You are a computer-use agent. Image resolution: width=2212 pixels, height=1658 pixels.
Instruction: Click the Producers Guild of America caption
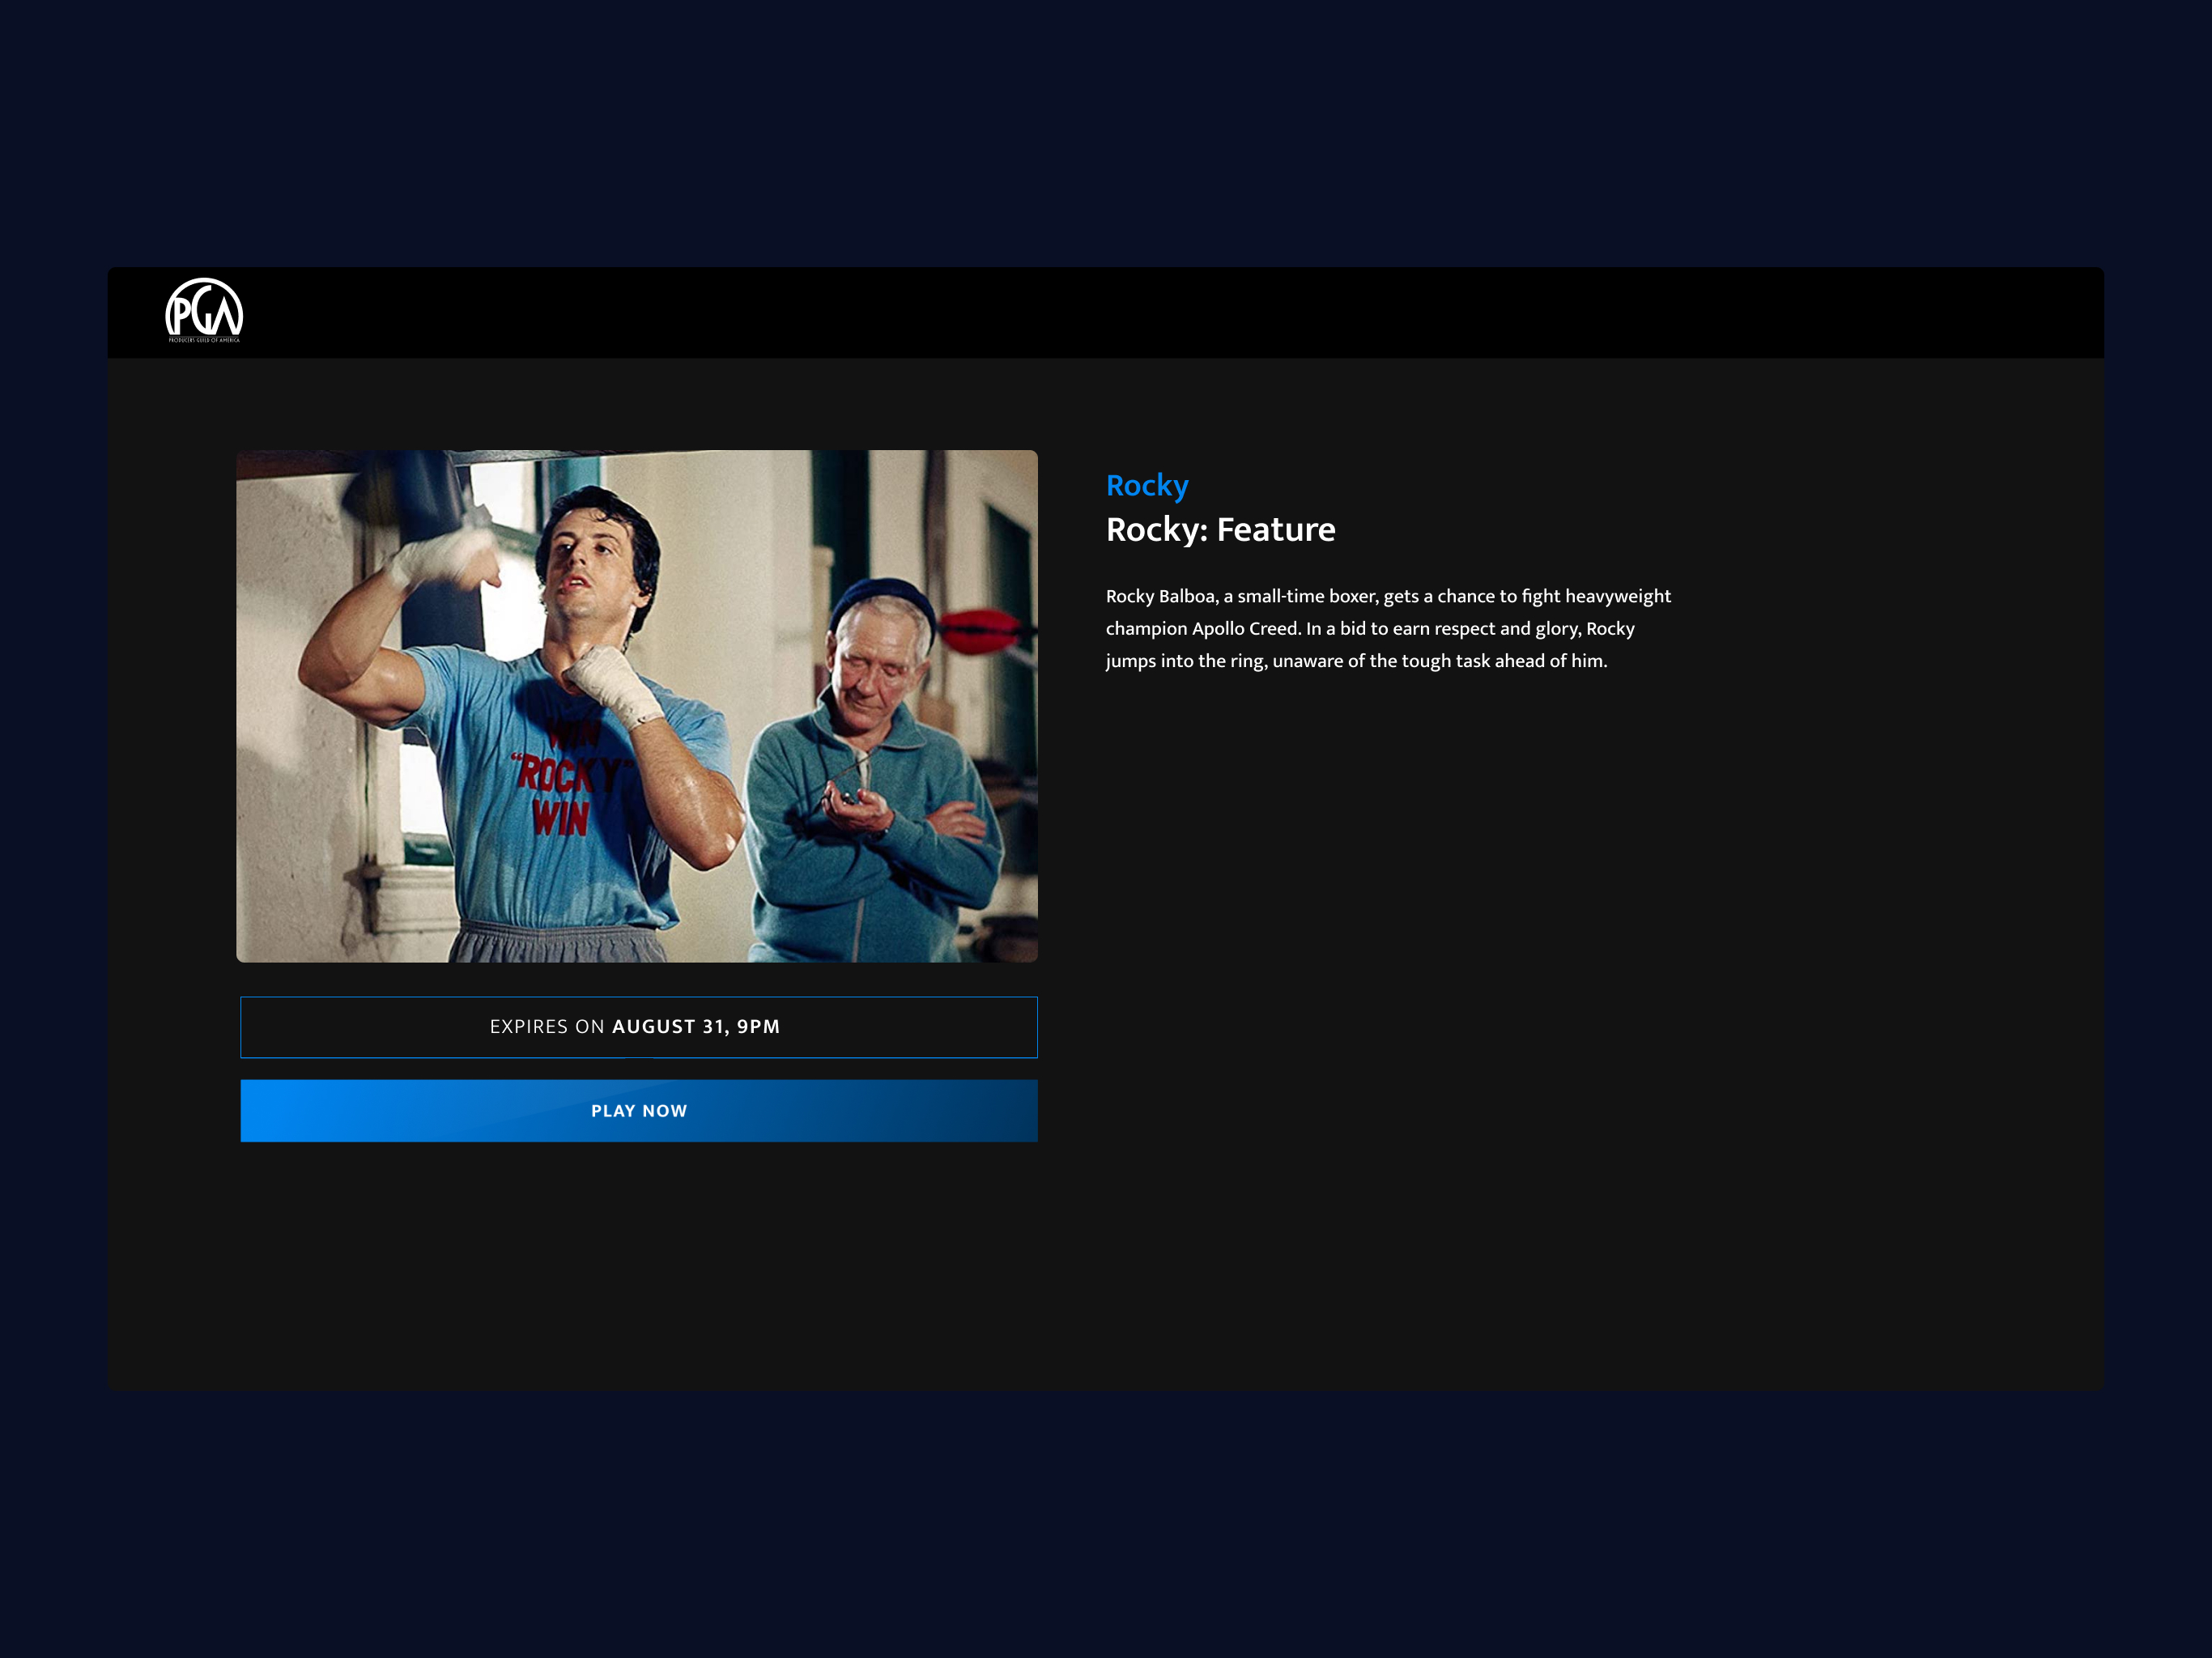click(204, 340)
